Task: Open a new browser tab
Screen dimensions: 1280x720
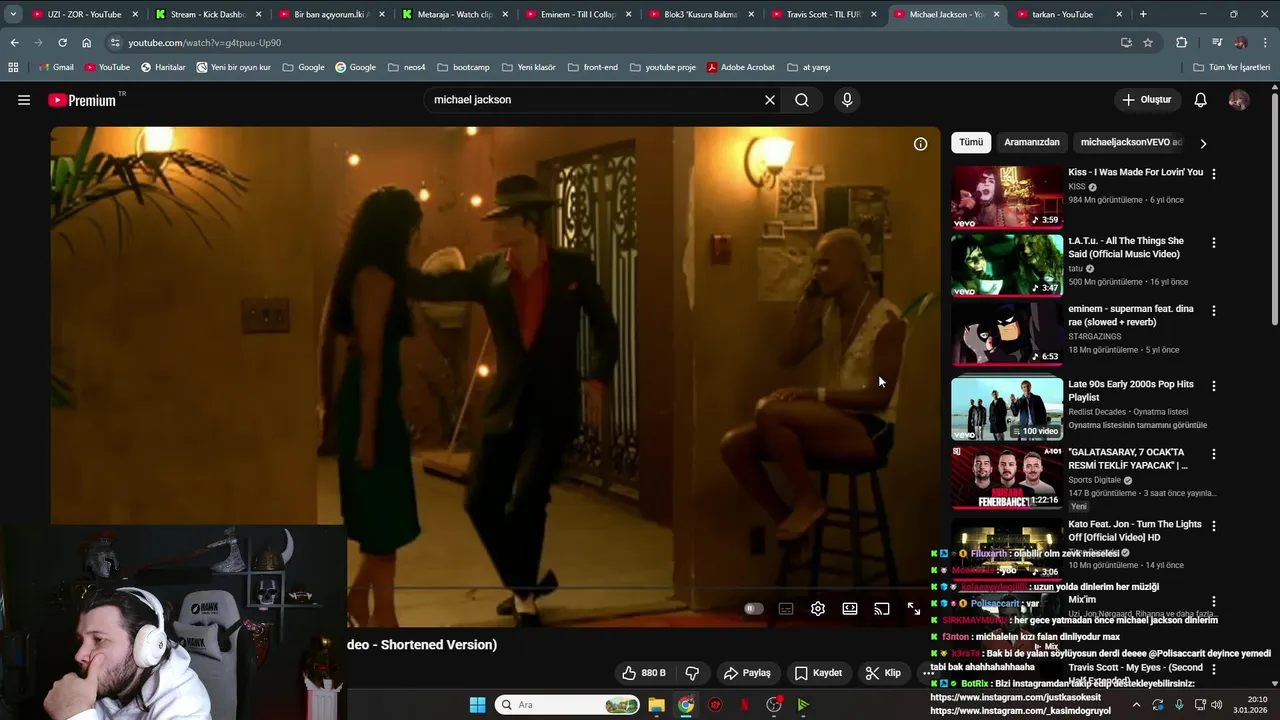Action: tap(1143, 15)
